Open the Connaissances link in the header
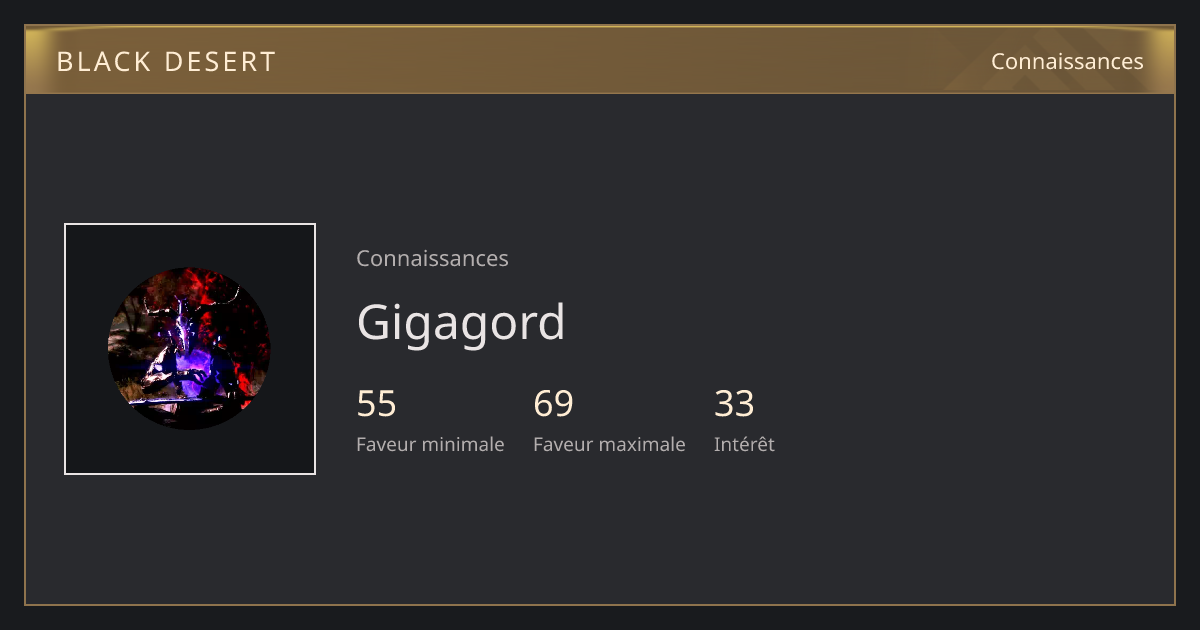Image resolution: width=1200 pixels, height=630 pixels. (x=1067, y=61)
